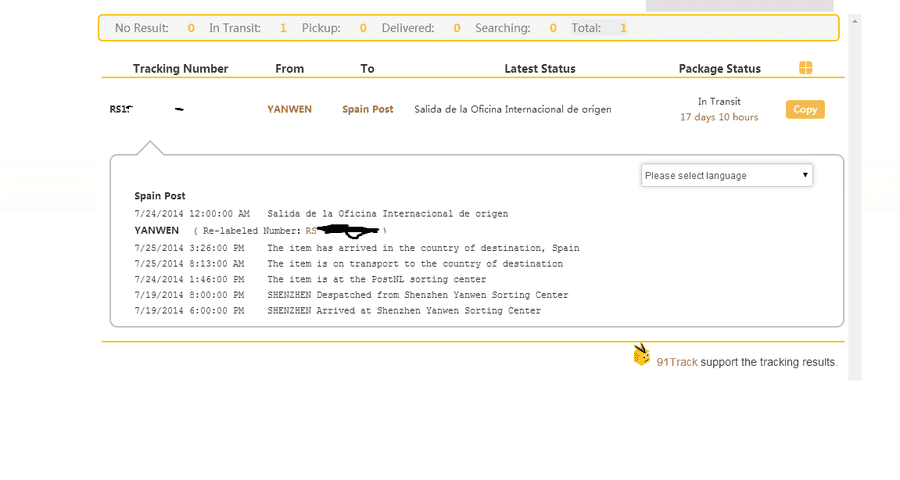900x480 pixels.
Task: Click the latest status 'Salida de la Oficina Internacional' in the table row
Action: click(513, 109)
